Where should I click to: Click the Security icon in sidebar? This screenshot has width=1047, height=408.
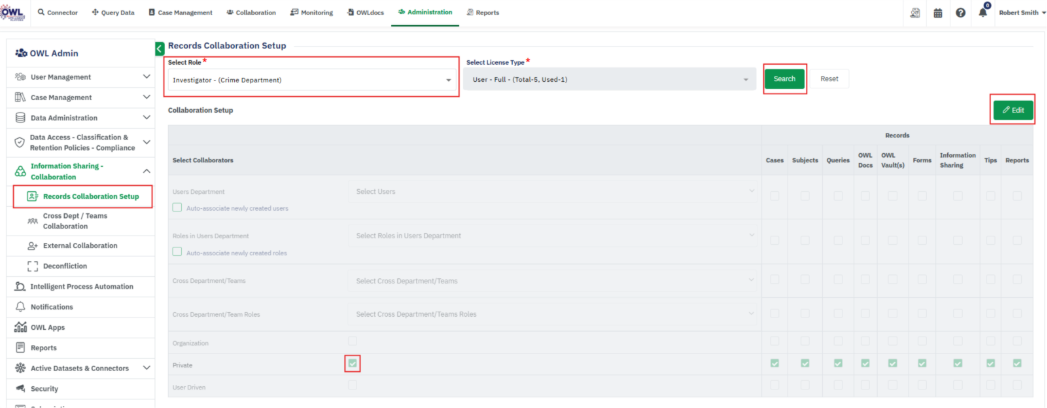(21, 388)
